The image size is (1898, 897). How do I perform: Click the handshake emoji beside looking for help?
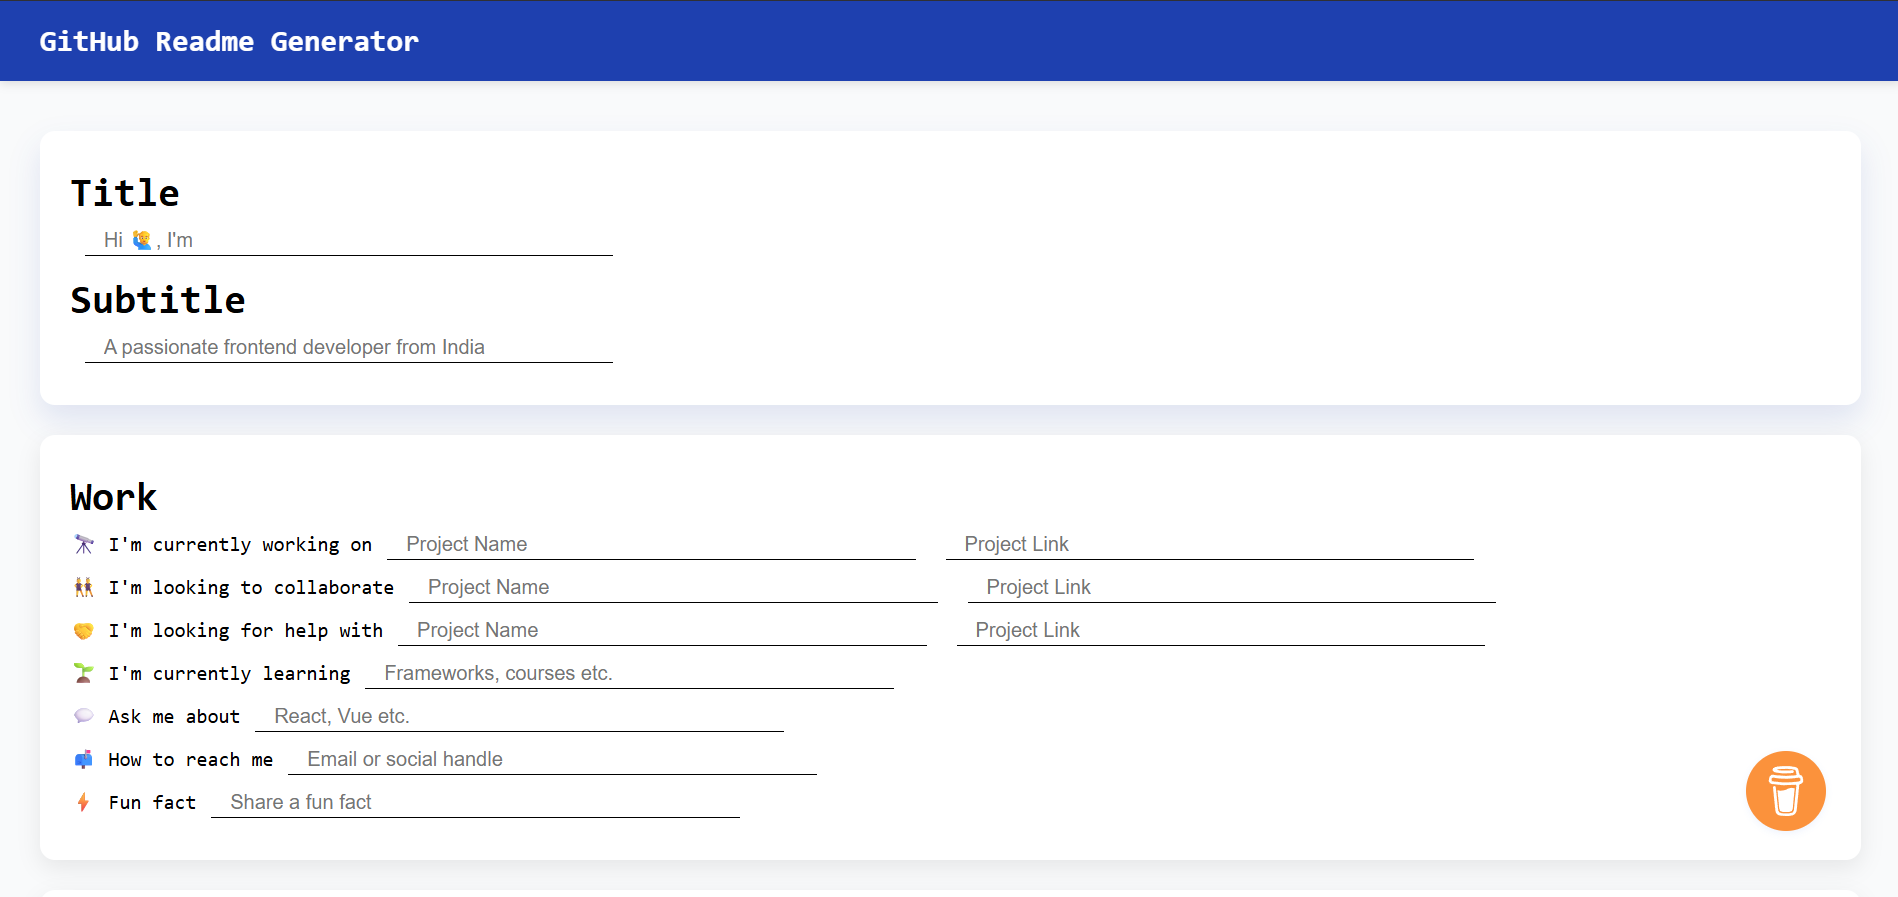tap(84, 630)
